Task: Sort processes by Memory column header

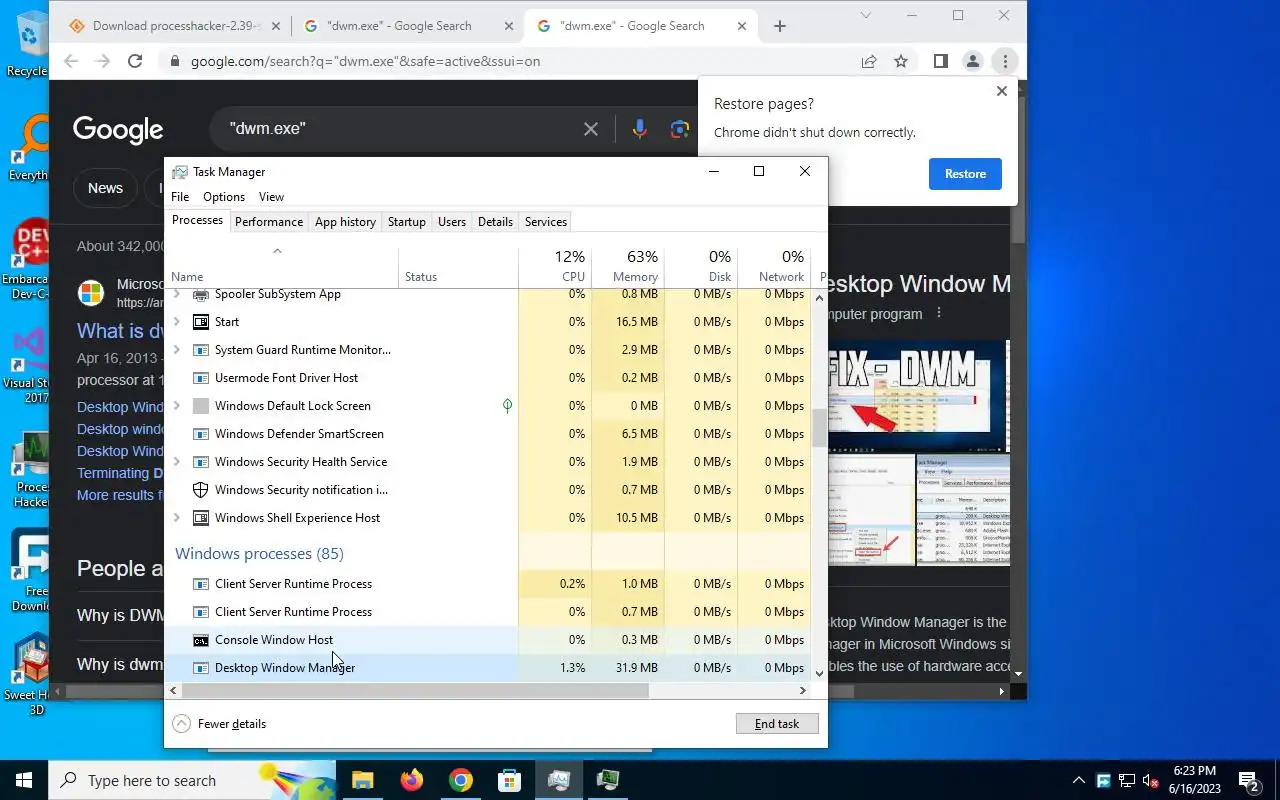Action: (628, 266)
